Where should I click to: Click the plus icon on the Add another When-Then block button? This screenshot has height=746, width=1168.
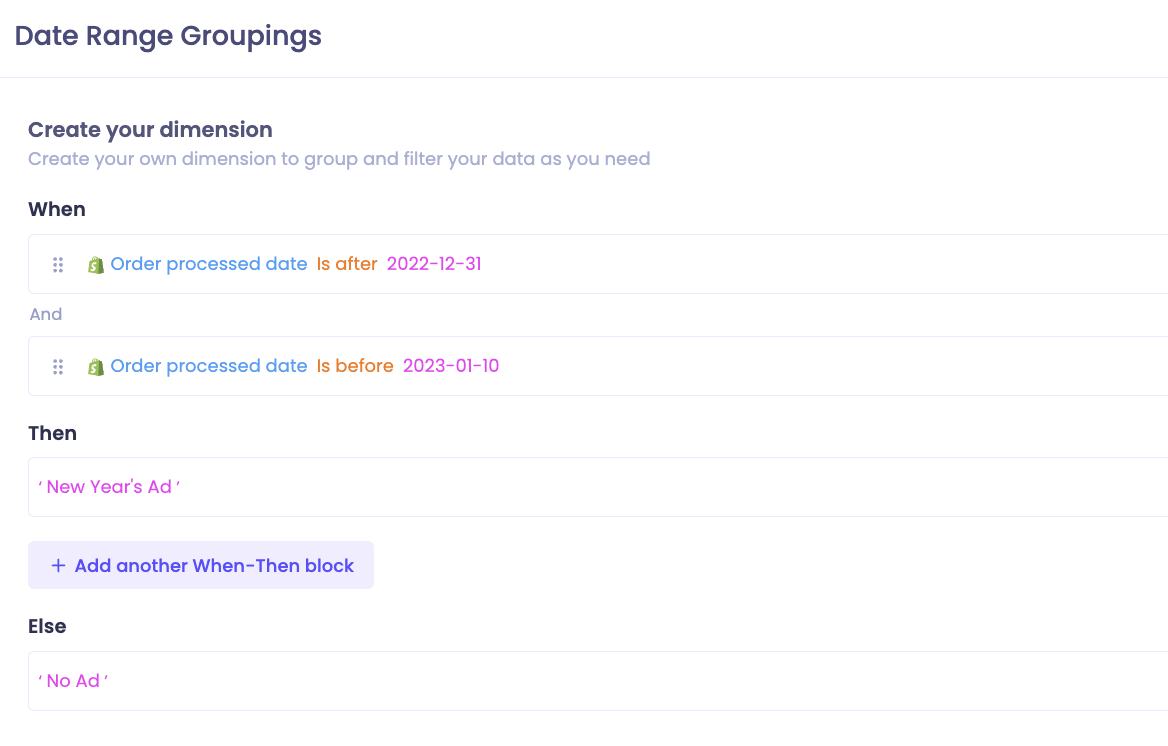click(x=58, y=566)
